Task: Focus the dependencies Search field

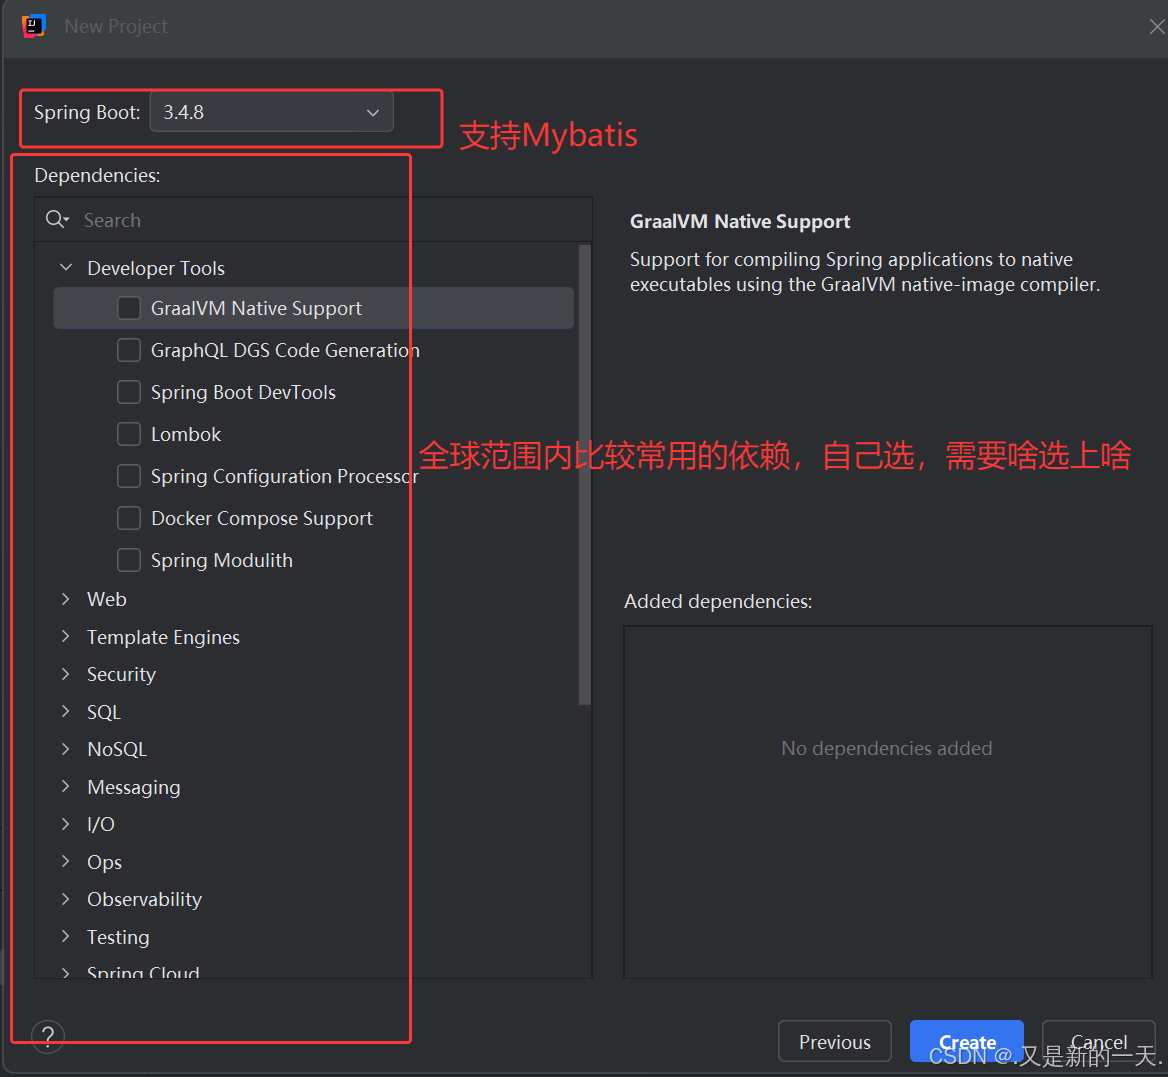Action: coord(313,220)
